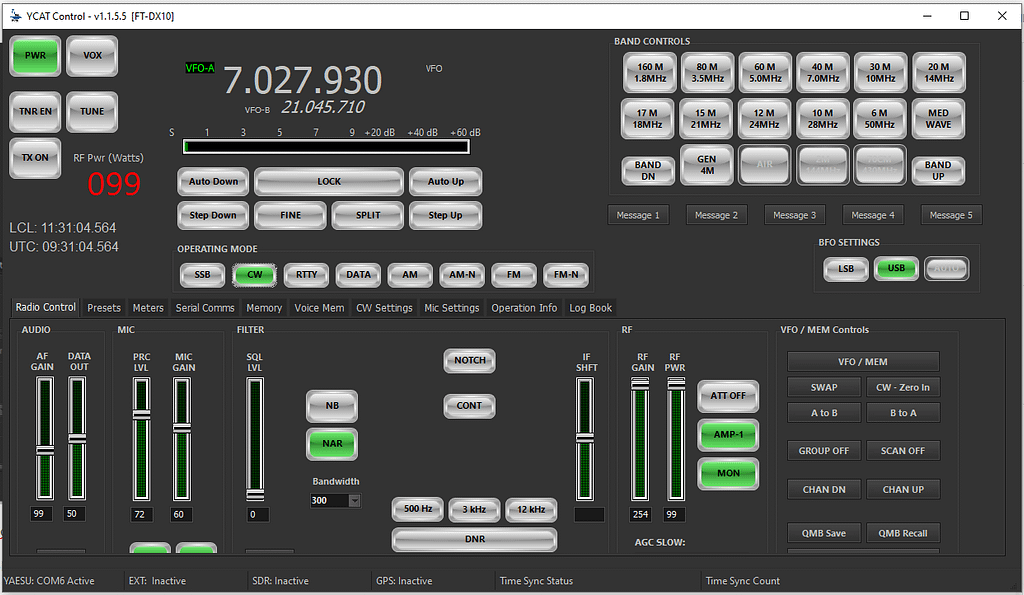Click the BAND UP button
This screenshot has height=595, width=1024.
[938, 170]
